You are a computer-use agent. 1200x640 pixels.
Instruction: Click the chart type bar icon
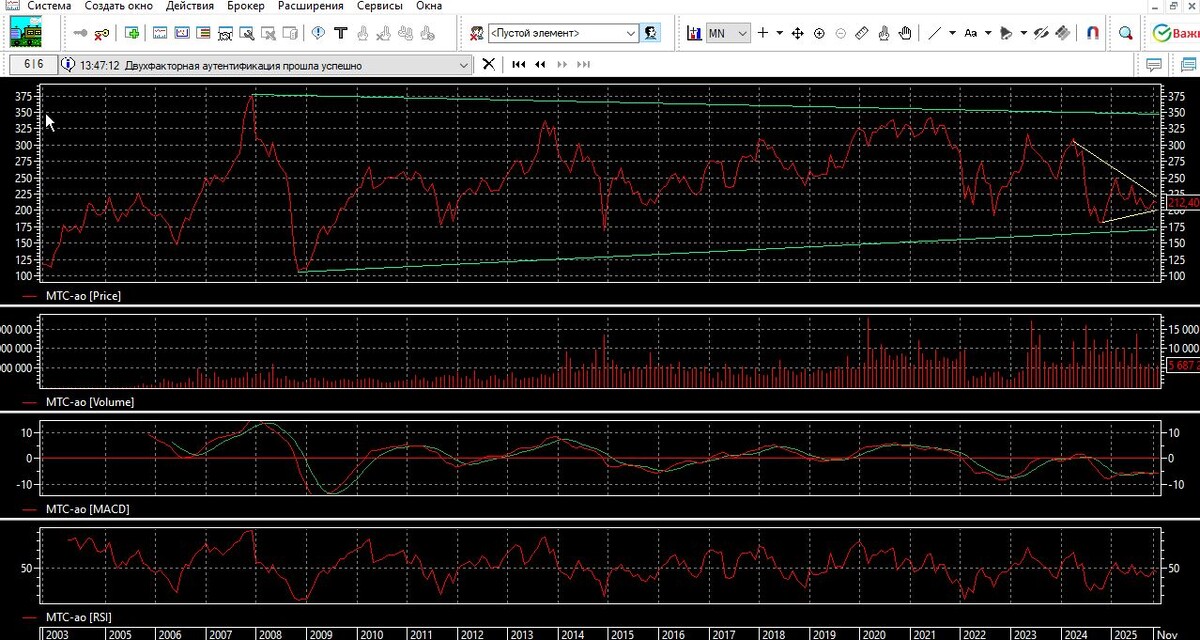click(x=694, y=33)
